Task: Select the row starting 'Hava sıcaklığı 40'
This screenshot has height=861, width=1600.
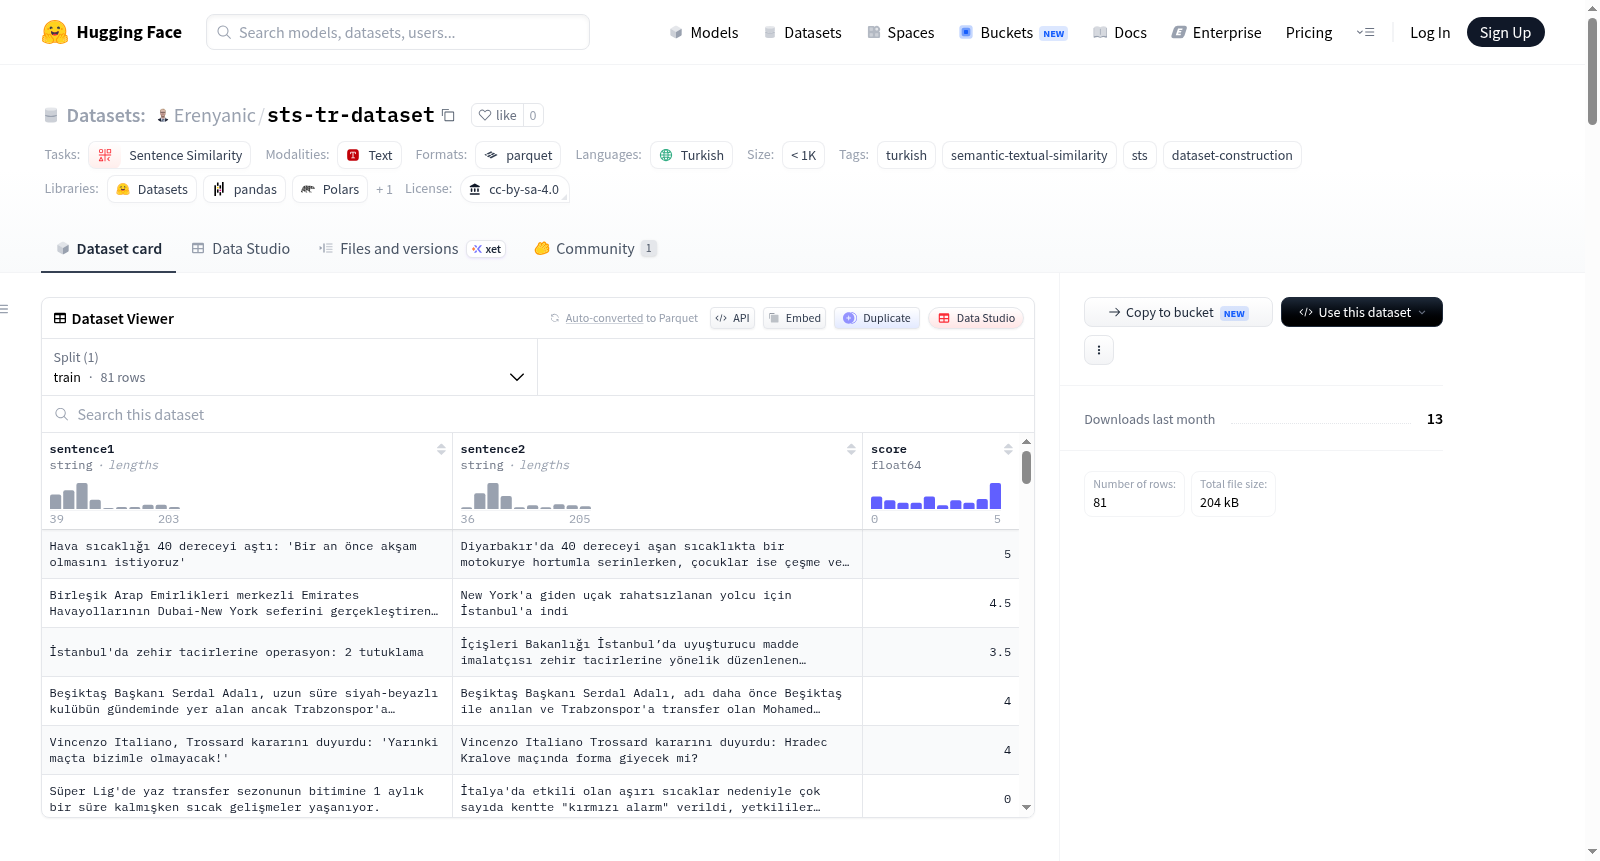Action: click(530, 554)
